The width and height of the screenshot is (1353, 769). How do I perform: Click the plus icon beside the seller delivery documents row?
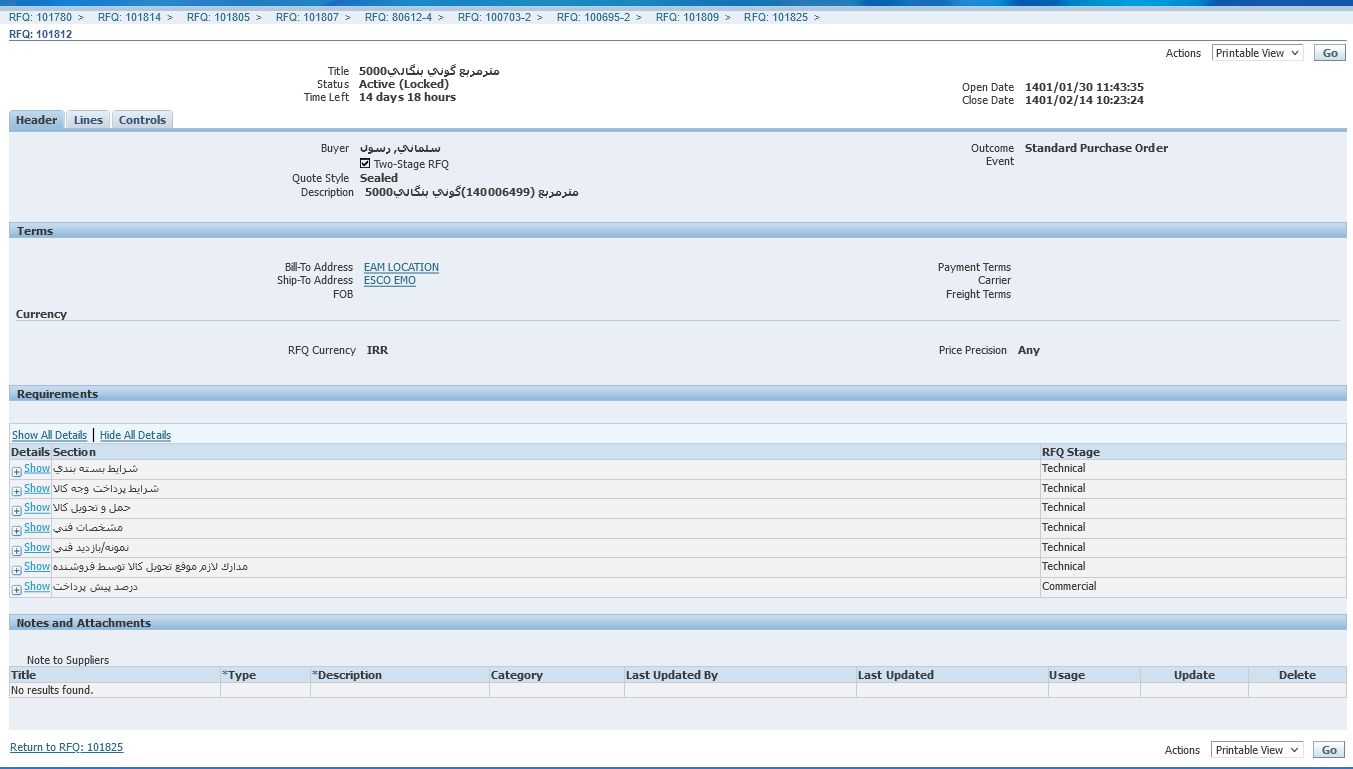point(16,570)
